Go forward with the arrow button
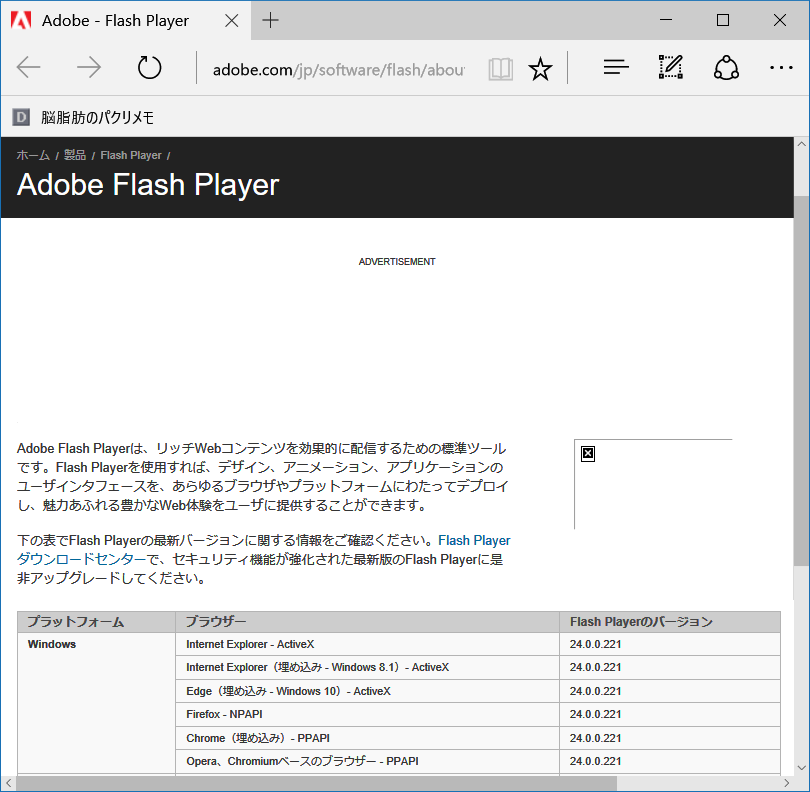The width and height of the screenshot is (810, 792). (x=89, y=68)
